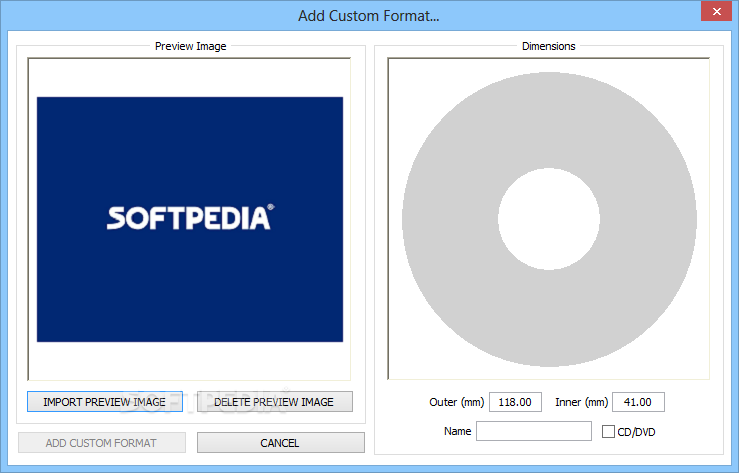The image size is (739, 473).
Task: Enable the CD/DVD checkbox
Action: [x=608, y=432]
